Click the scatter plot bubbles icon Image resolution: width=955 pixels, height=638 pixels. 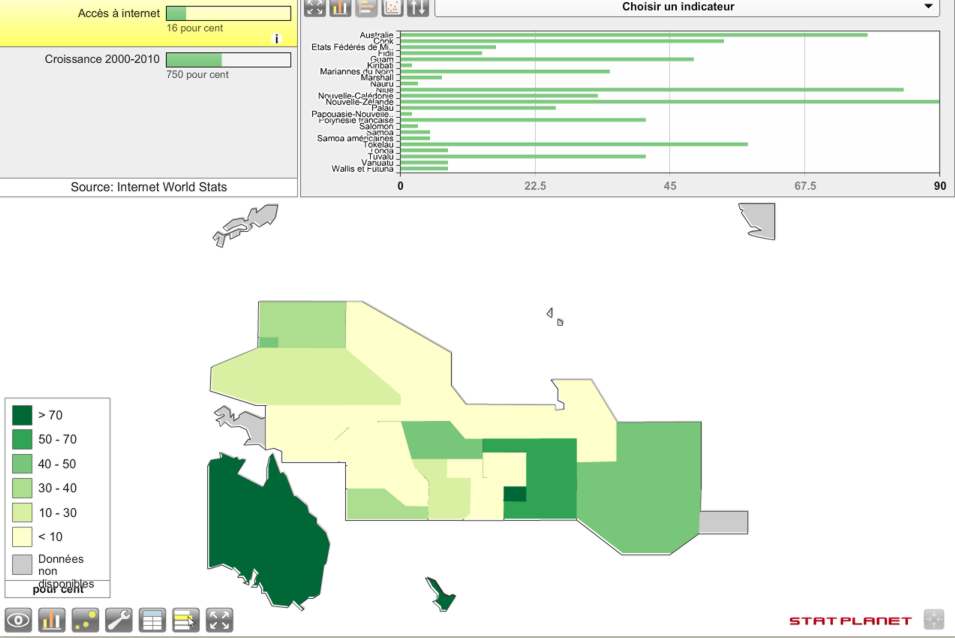coord(86,620)
